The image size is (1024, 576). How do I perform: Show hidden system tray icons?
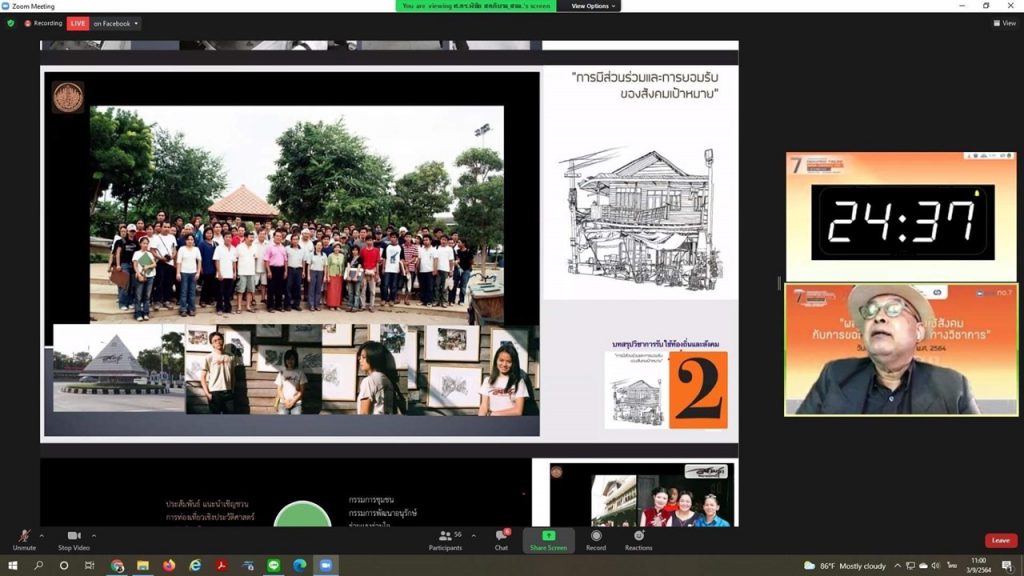[x=898, y=566]
